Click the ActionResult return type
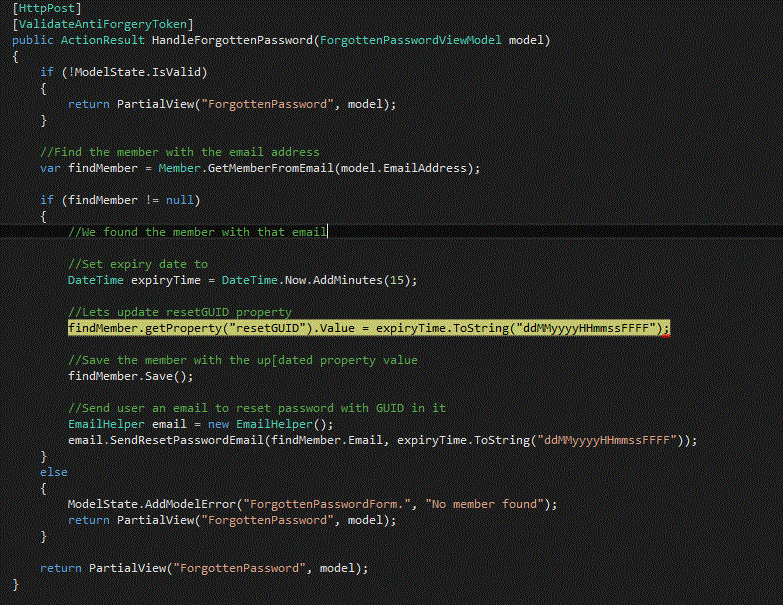783x605 pixels. coord(102,40)
